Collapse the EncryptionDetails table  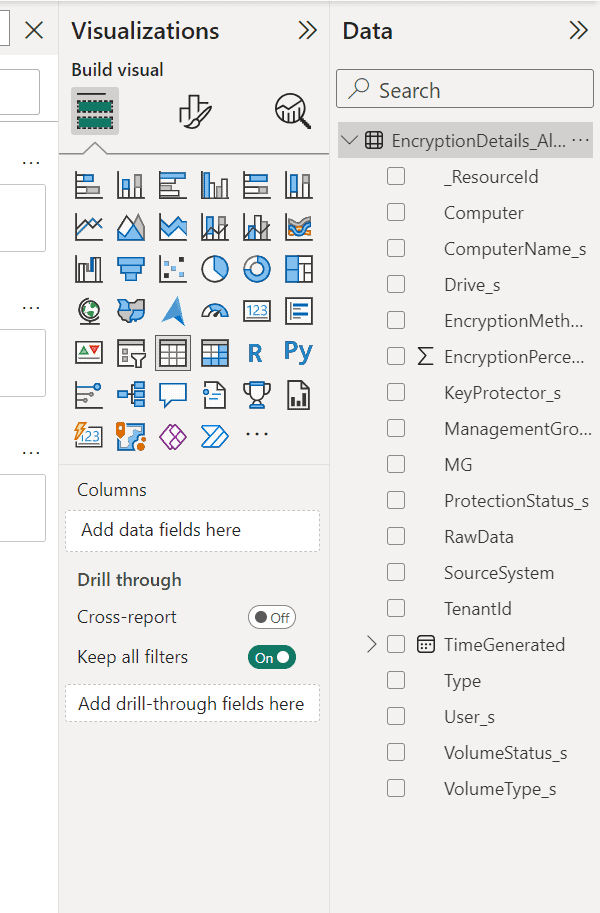pos(349,141)
